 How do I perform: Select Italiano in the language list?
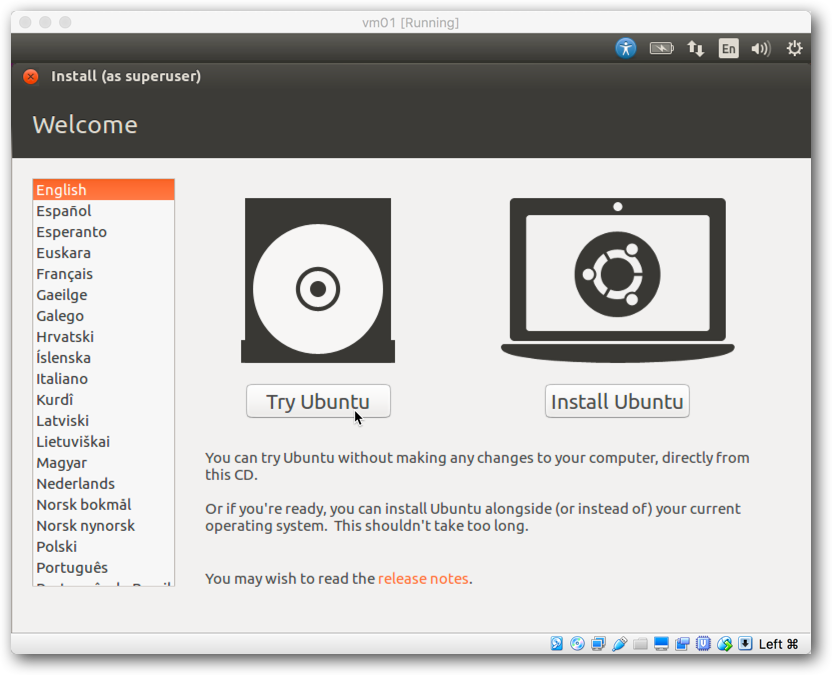click(x=103, y=379)
